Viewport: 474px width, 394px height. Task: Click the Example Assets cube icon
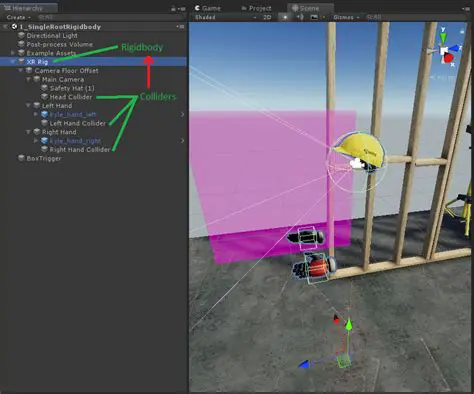[22, 53]
